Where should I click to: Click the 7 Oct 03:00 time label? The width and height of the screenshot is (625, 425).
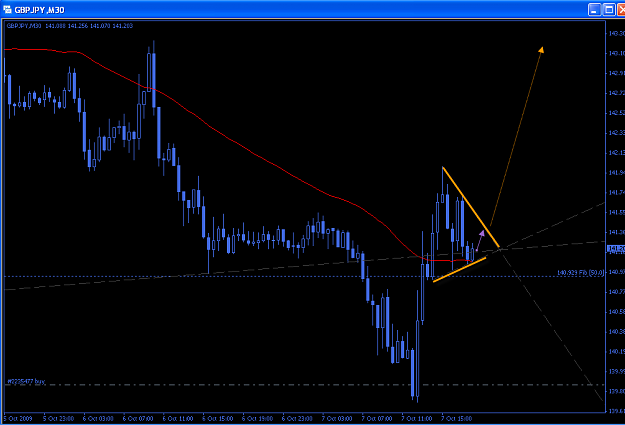pos(337,418)
